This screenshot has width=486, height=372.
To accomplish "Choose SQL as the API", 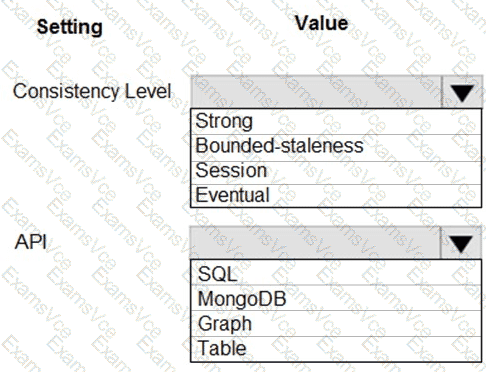I will tap(336, 273).
